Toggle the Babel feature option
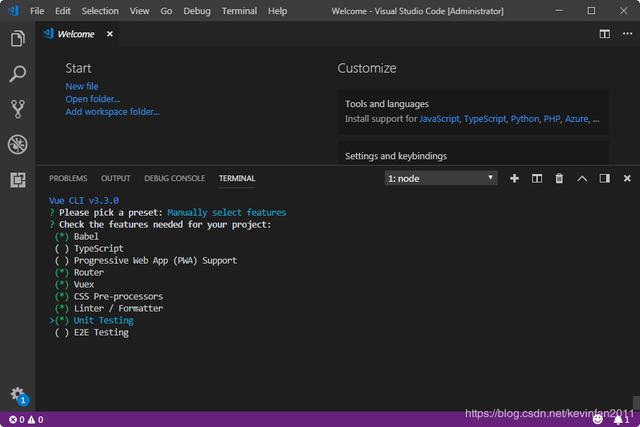640x427 pixels. click(x=76, y=236)
